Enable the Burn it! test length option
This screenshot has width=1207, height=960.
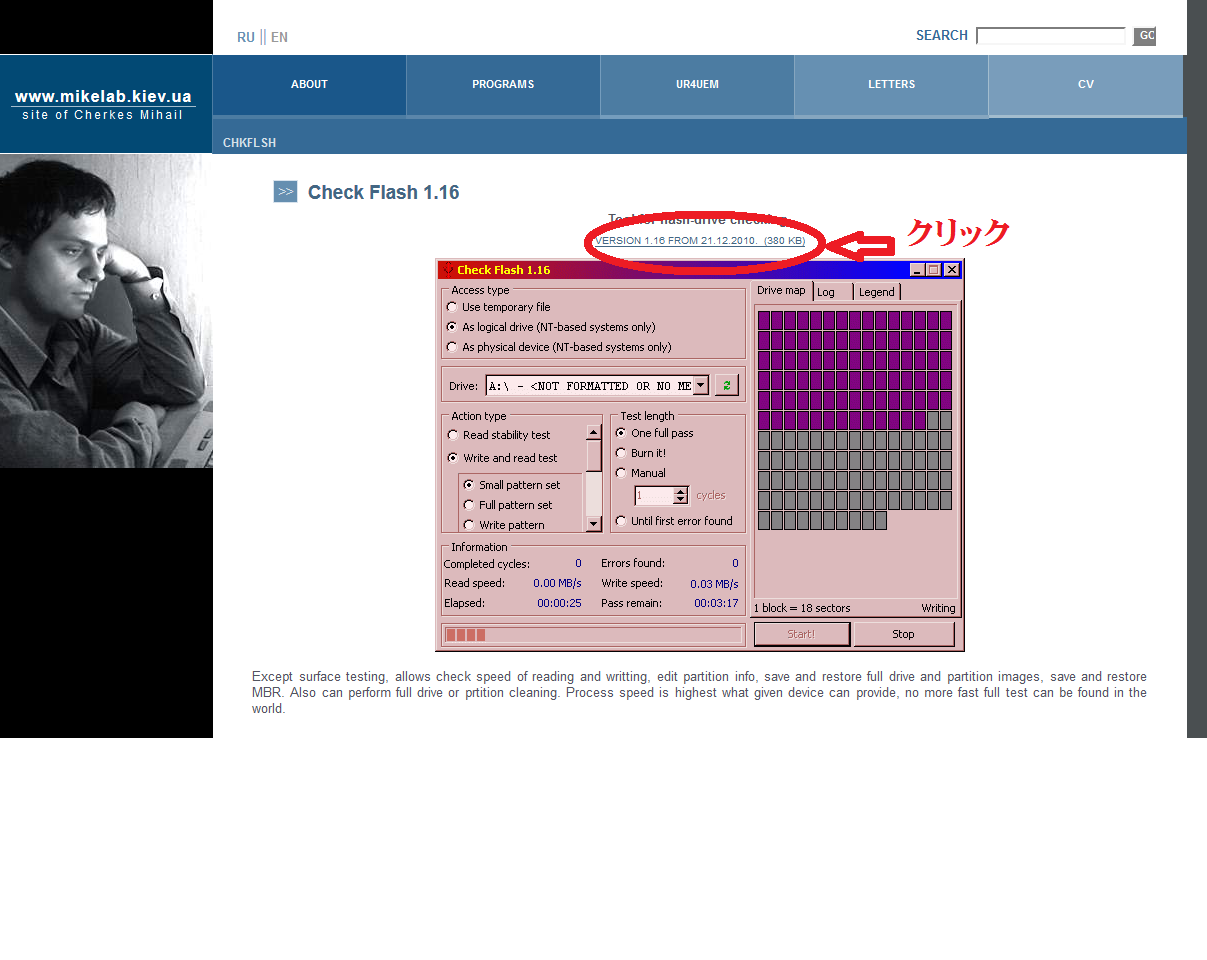tap(620, 452)
